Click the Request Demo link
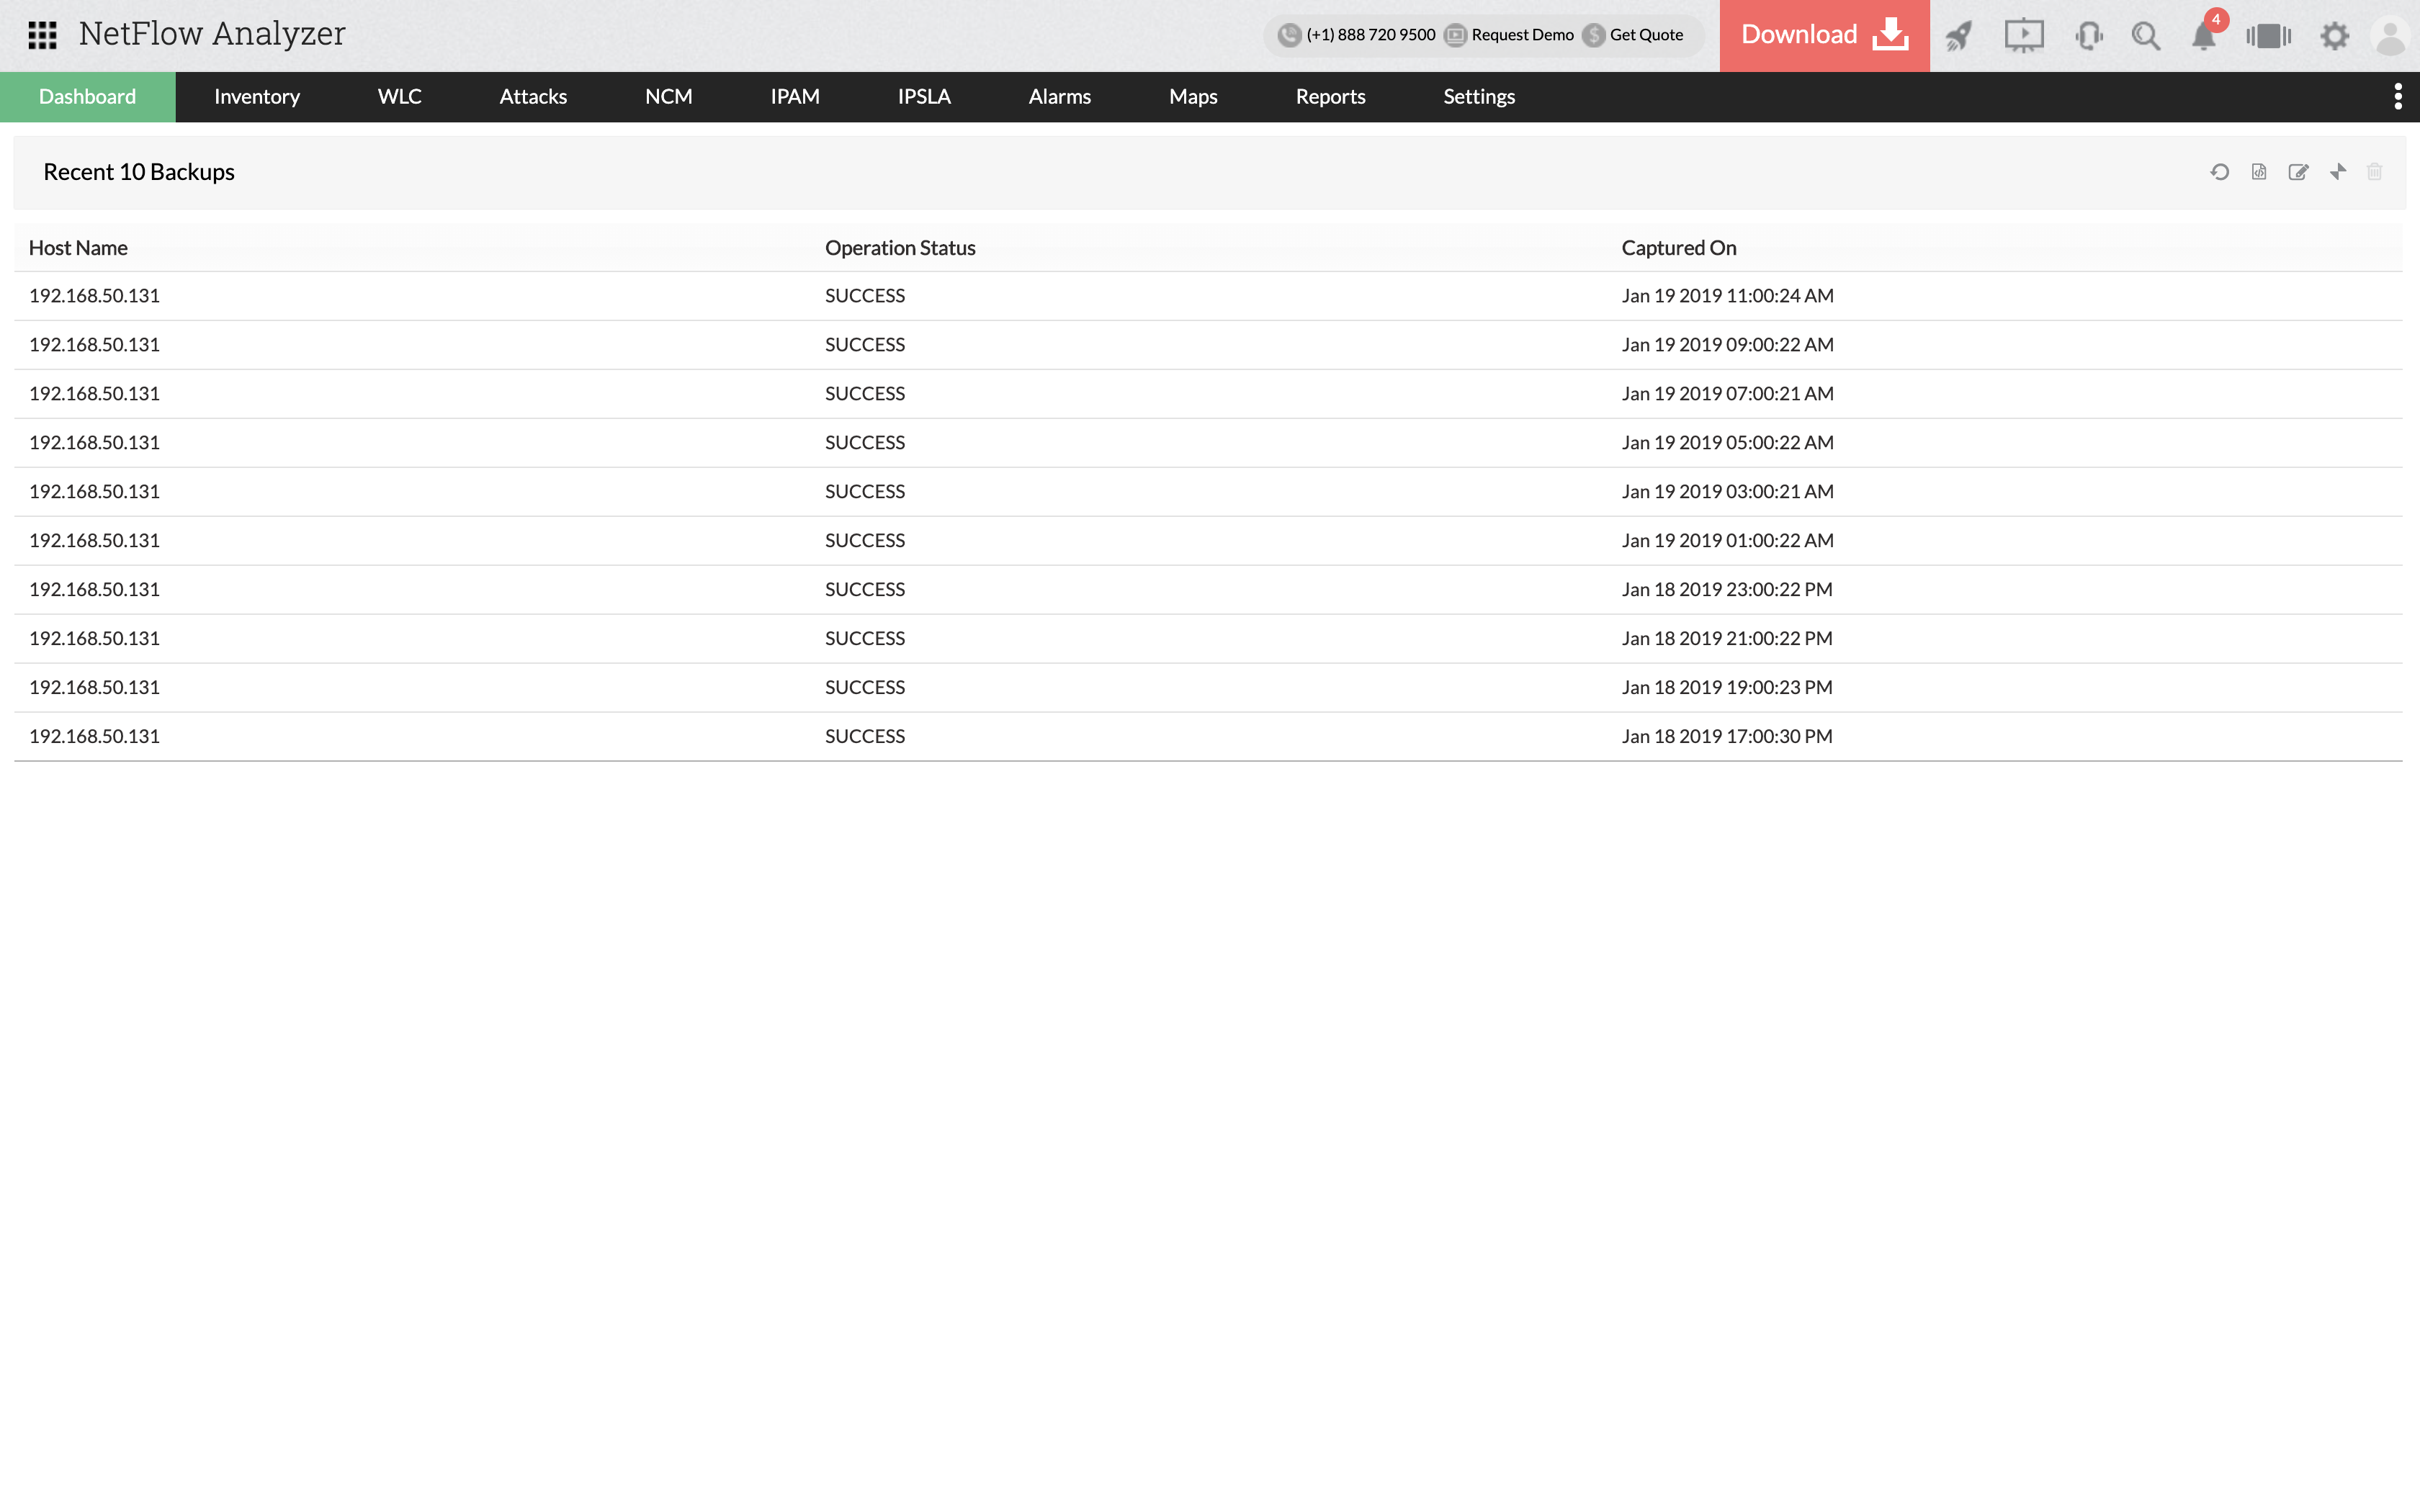This screenshot has width=2420, height=1512. pyautogui.click(x=1521, y=35)
